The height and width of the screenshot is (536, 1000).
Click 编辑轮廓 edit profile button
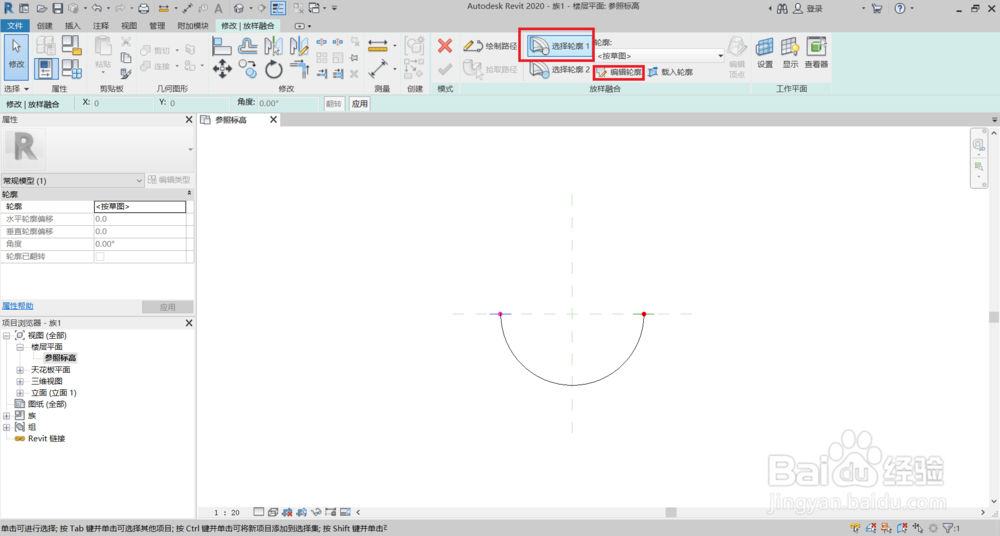pyautogui.click(x=619, y=72)
